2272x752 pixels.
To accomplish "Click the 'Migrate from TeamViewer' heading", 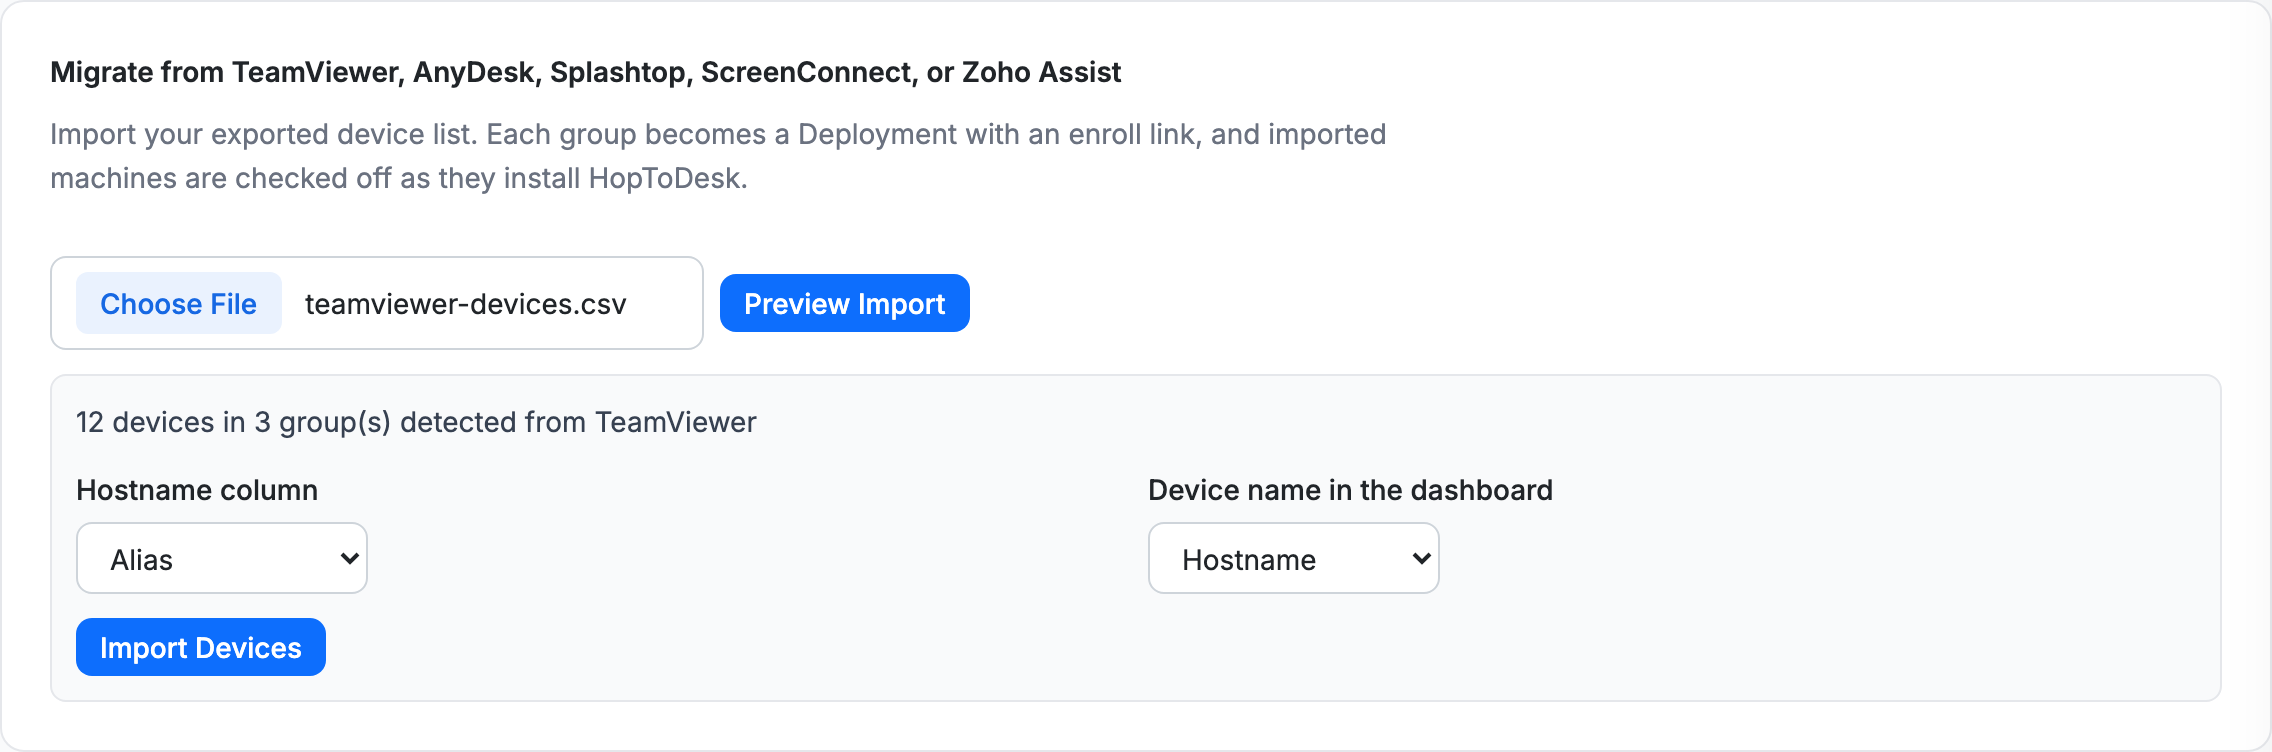I will 586,72.
